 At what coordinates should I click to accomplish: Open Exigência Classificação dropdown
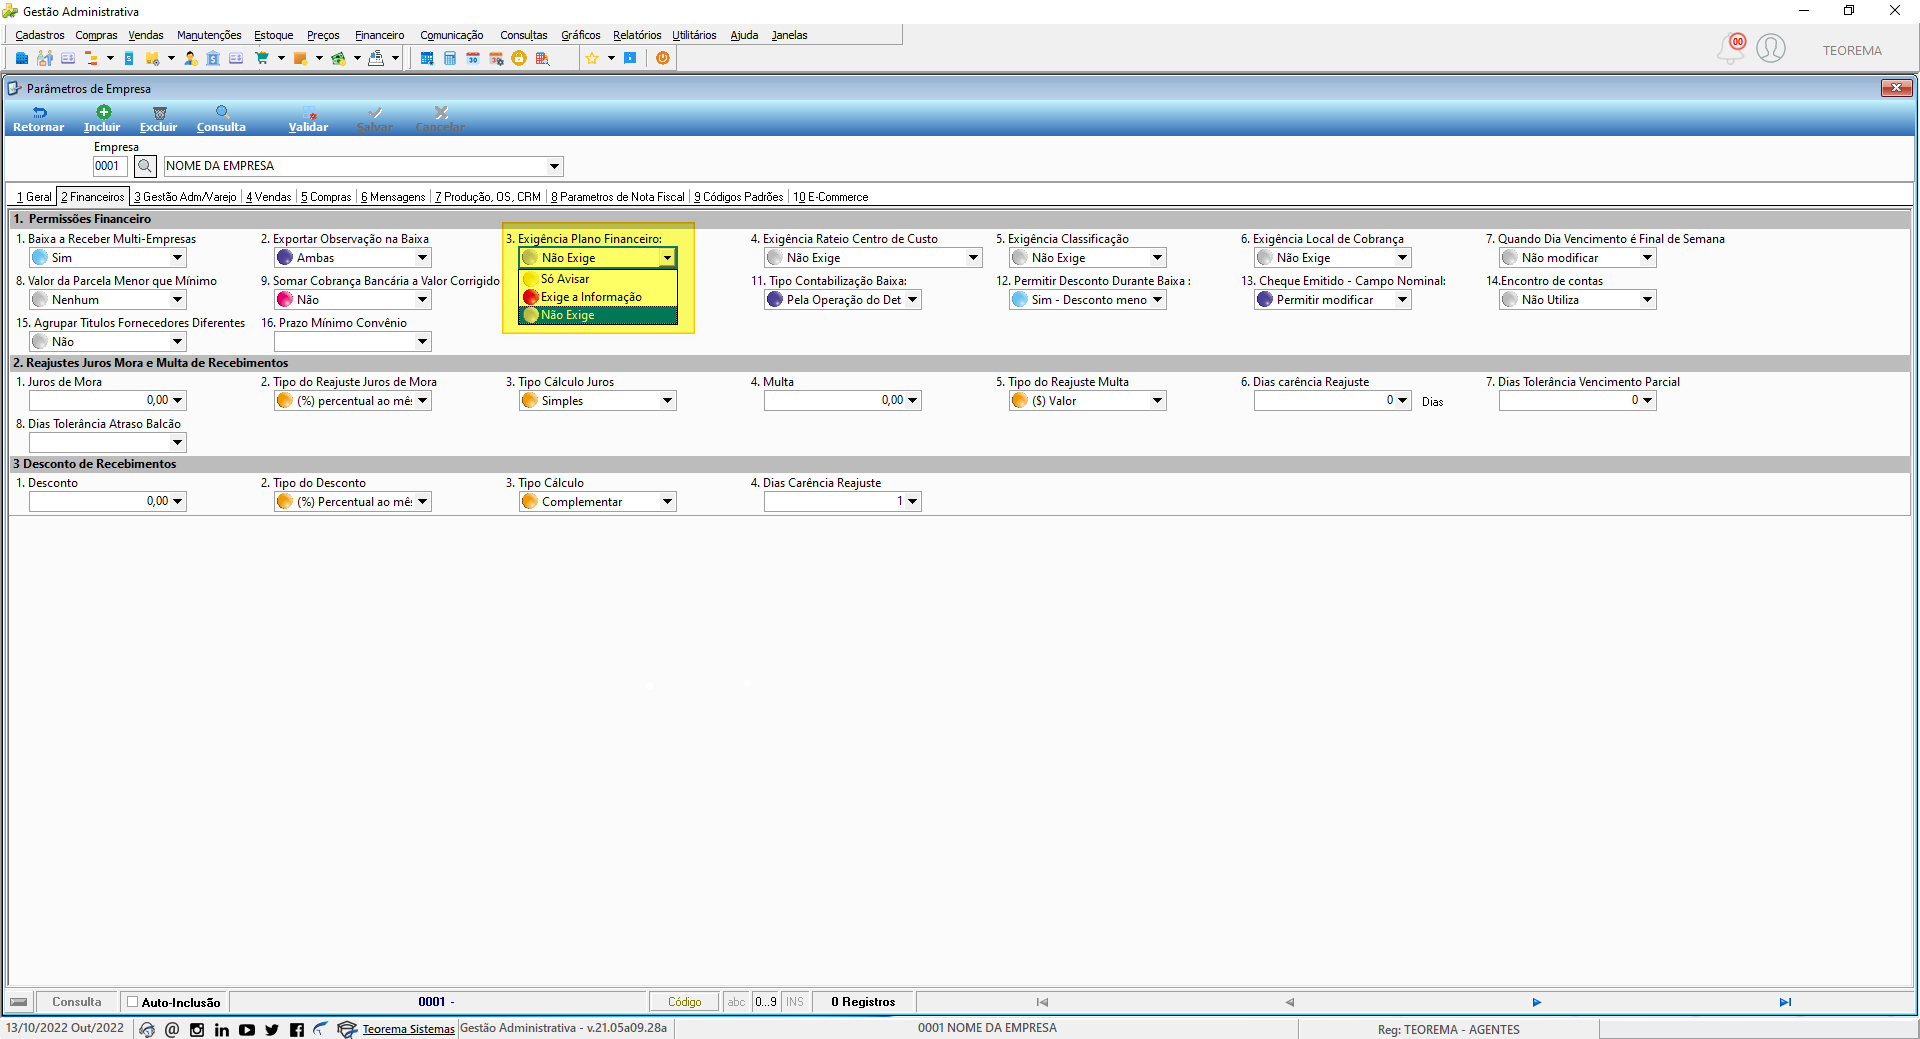click(1157, 258)
